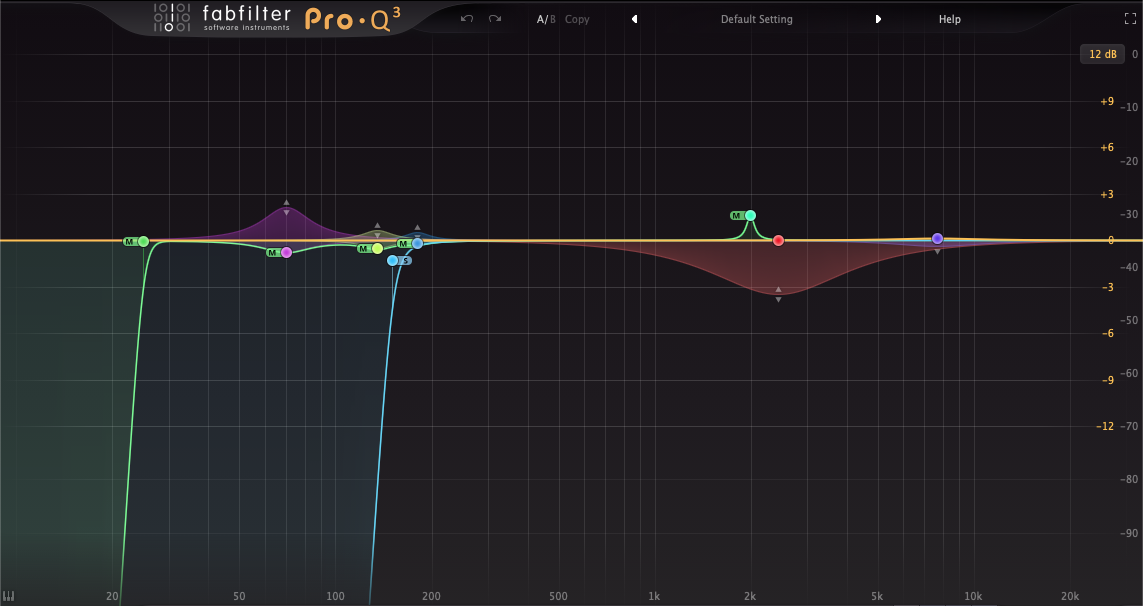Select the teal bell band node near 2 kHz

751,214
